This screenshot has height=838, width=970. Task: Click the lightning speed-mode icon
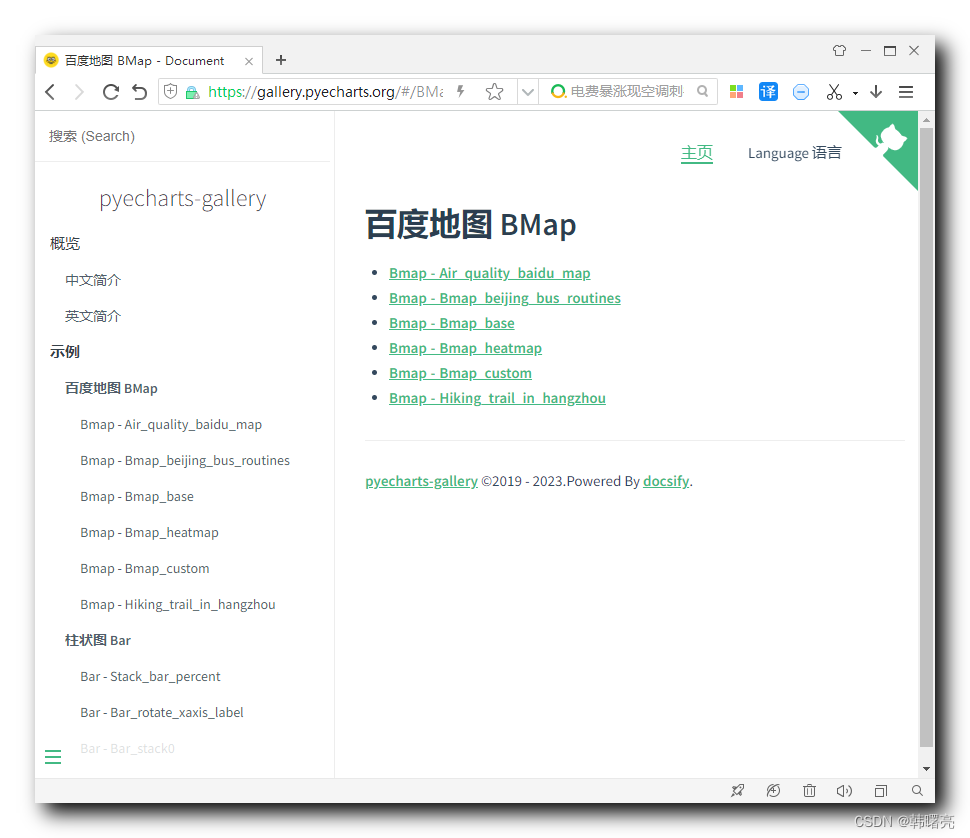[461, 92]
